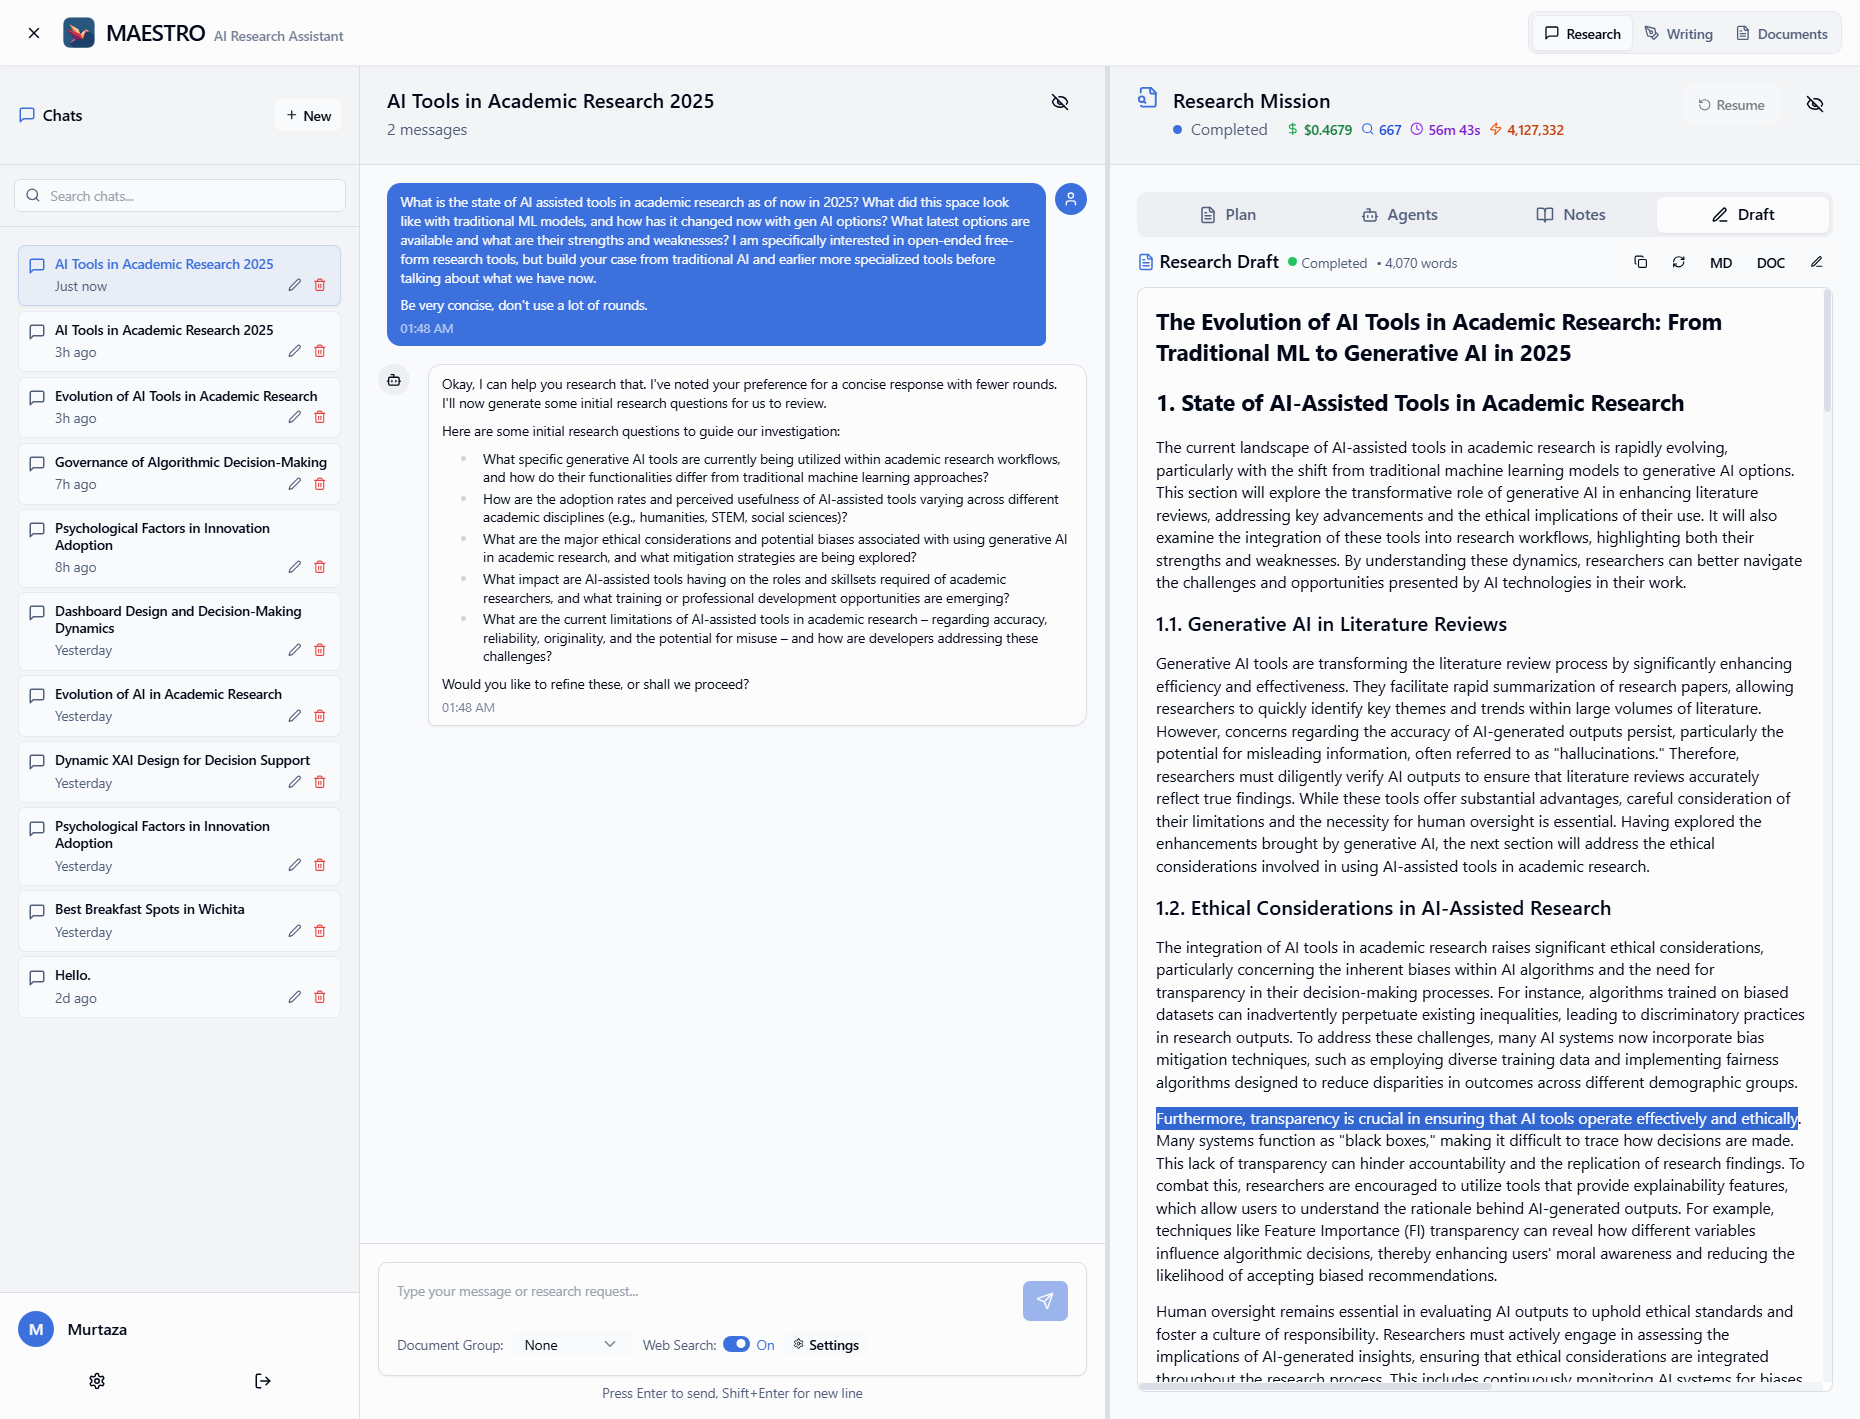Hide the Research Mission panel
The height and width of the screenshot is (1419, 1860).
click(1815, 104)
